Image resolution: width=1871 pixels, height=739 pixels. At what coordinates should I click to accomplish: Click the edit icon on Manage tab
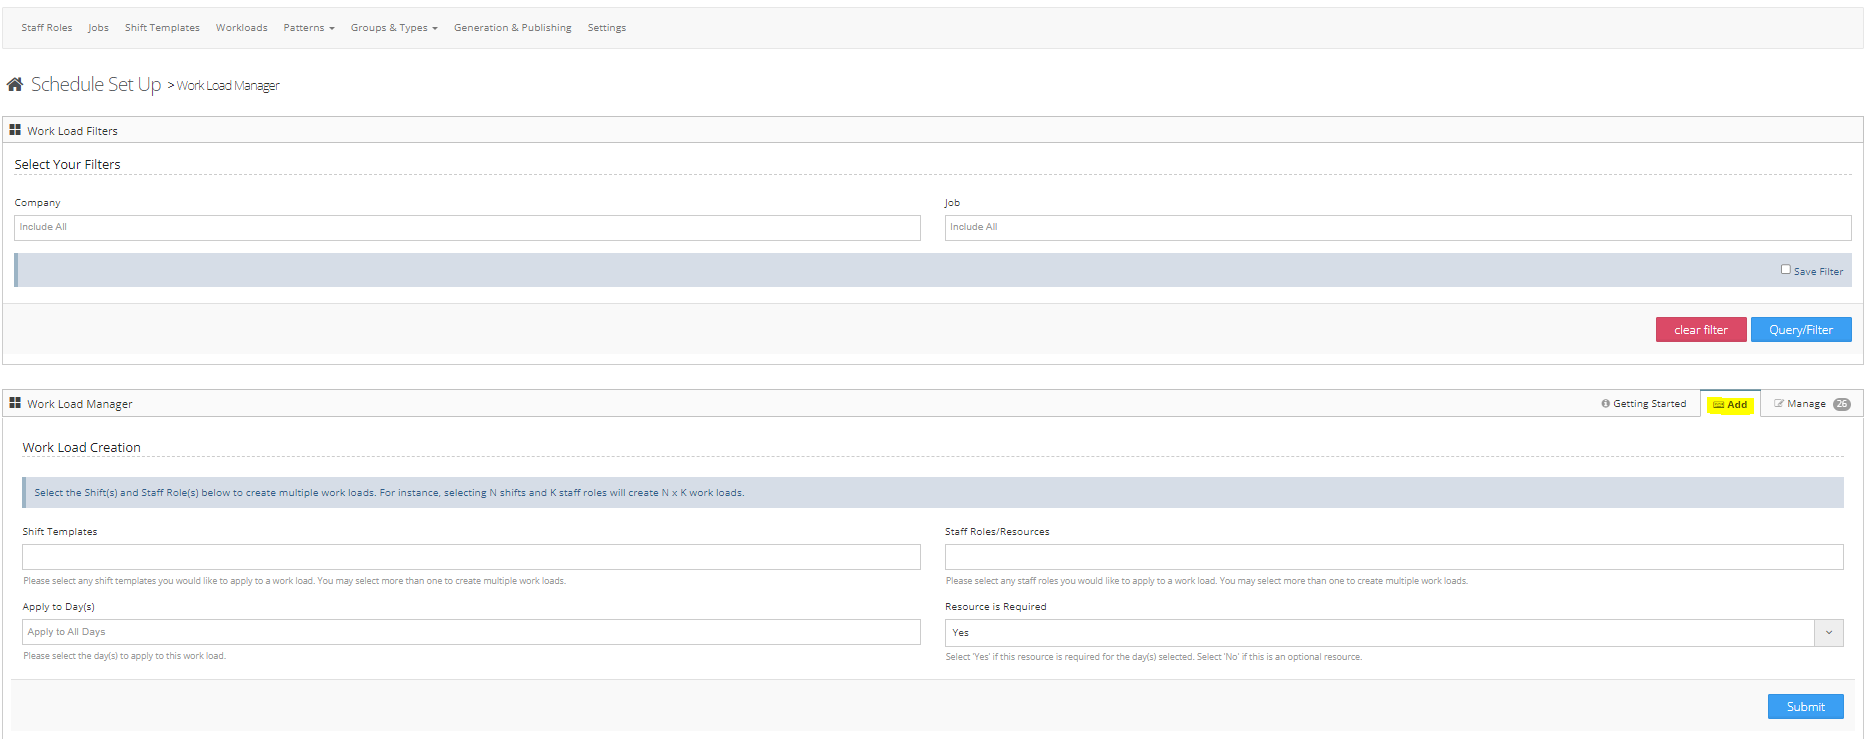[x=1779, y=404]
